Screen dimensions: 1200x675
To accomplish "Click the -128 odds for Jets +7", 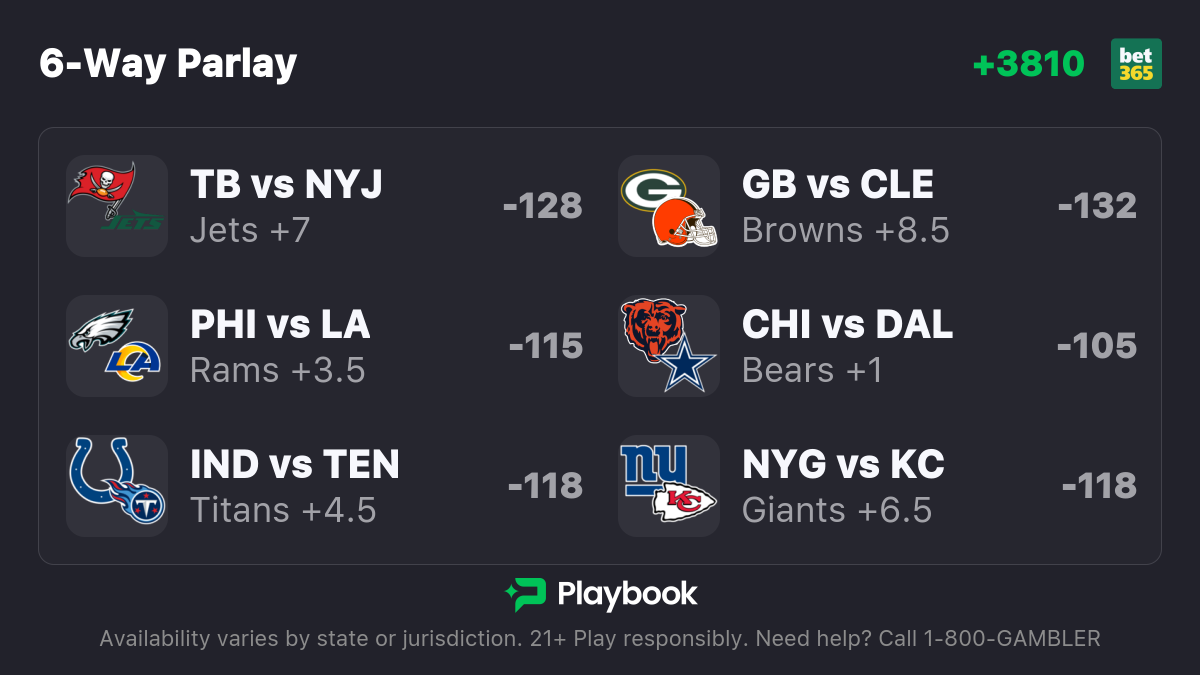I will point(543,206).
